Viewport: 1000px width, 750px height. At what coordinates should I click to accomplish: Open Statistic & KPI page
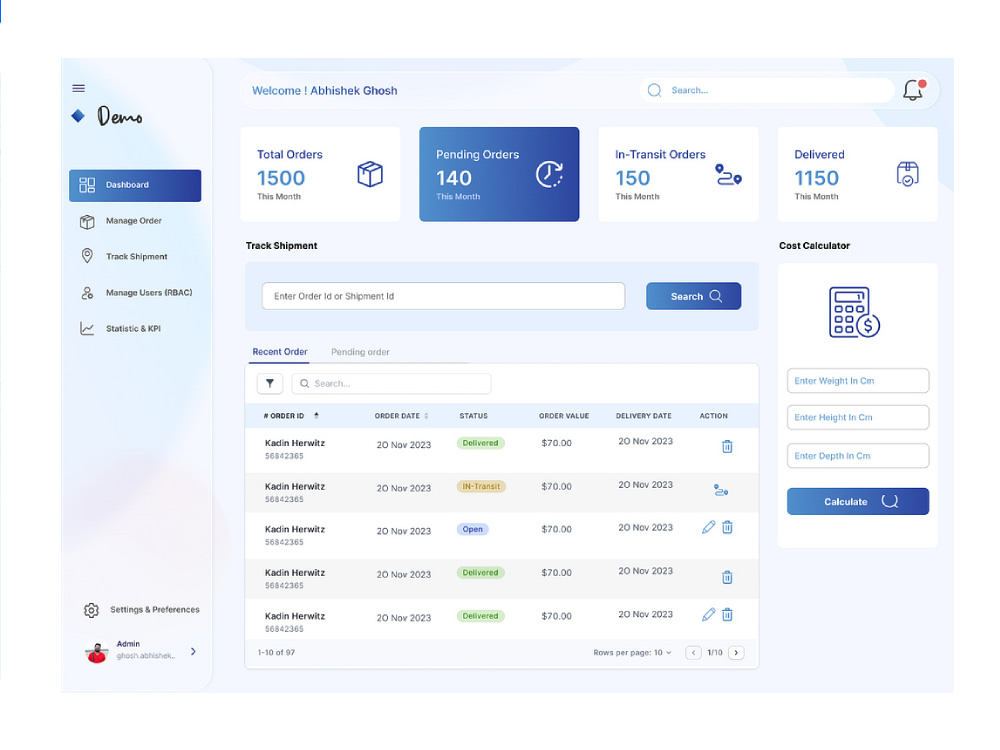[x=135, y=328]
